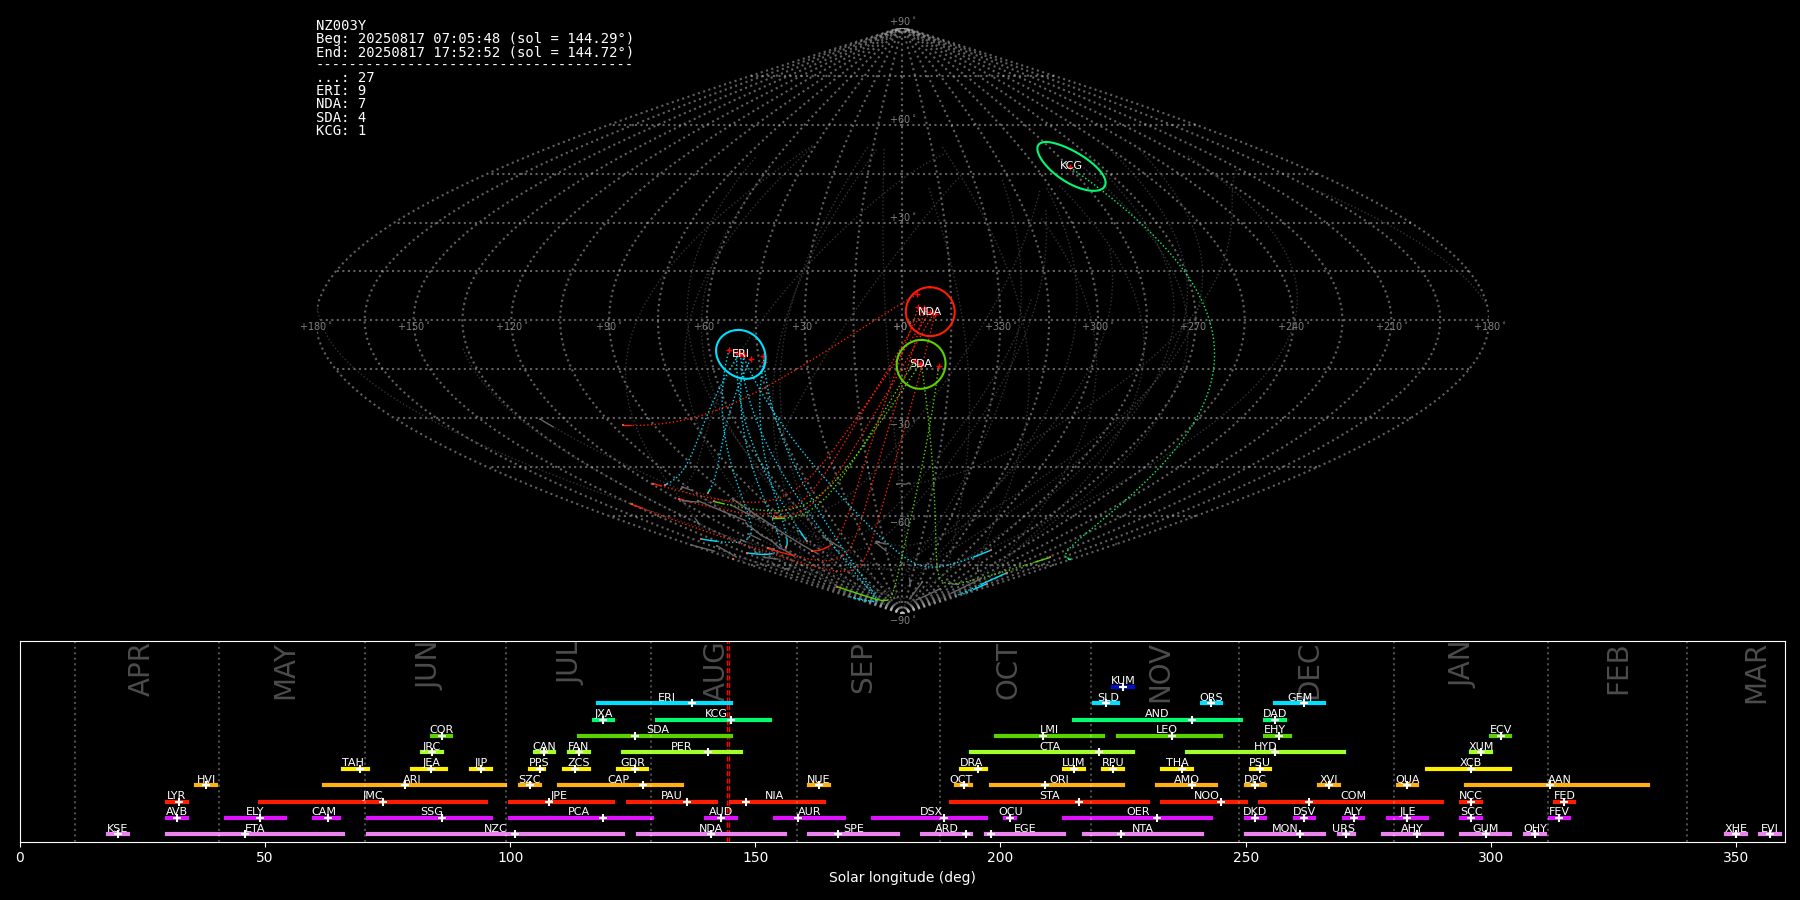
Task: Click the AND shower bar in timeline
Action: click(1157, 720)
